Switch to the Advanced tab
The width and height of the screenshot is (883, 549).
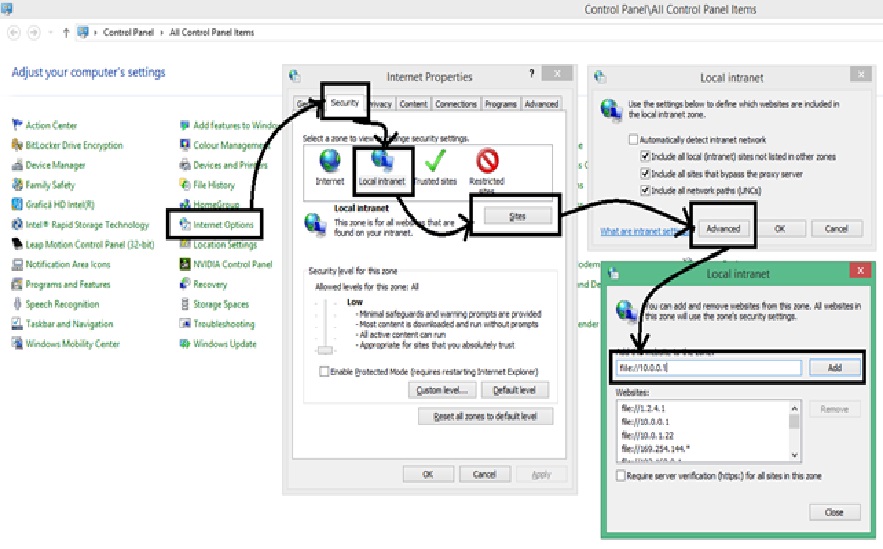541,104
